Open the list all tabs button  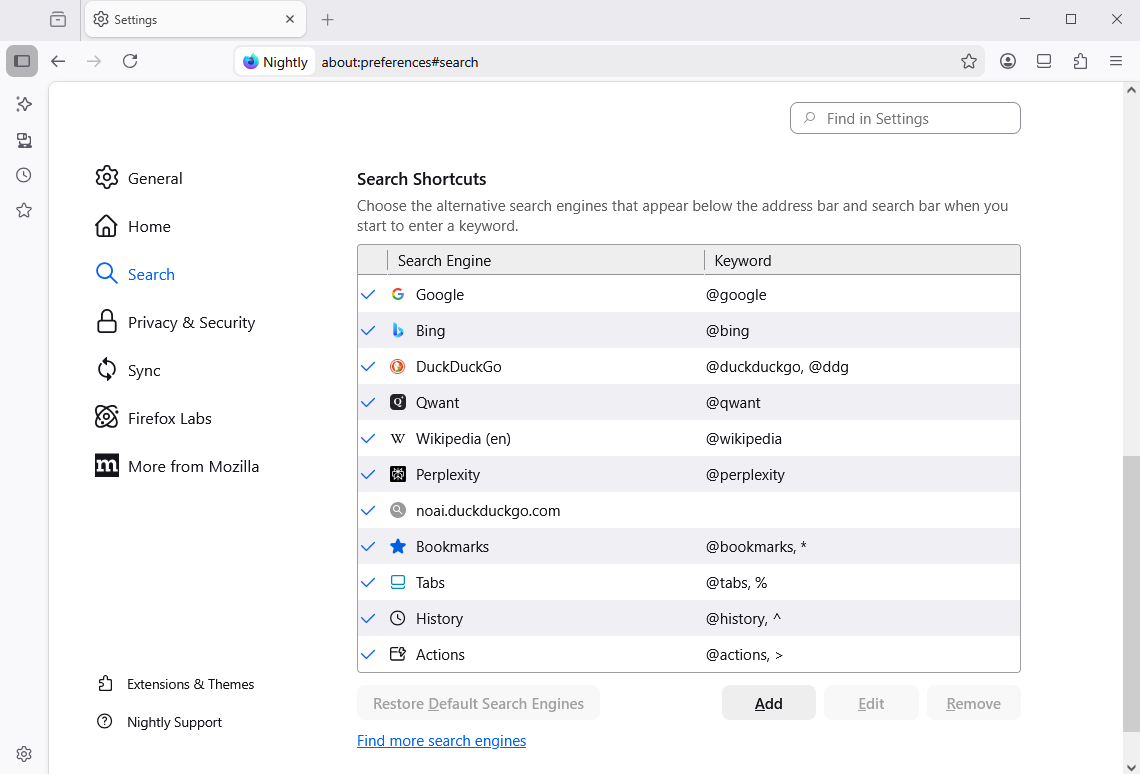pos(58,19)
